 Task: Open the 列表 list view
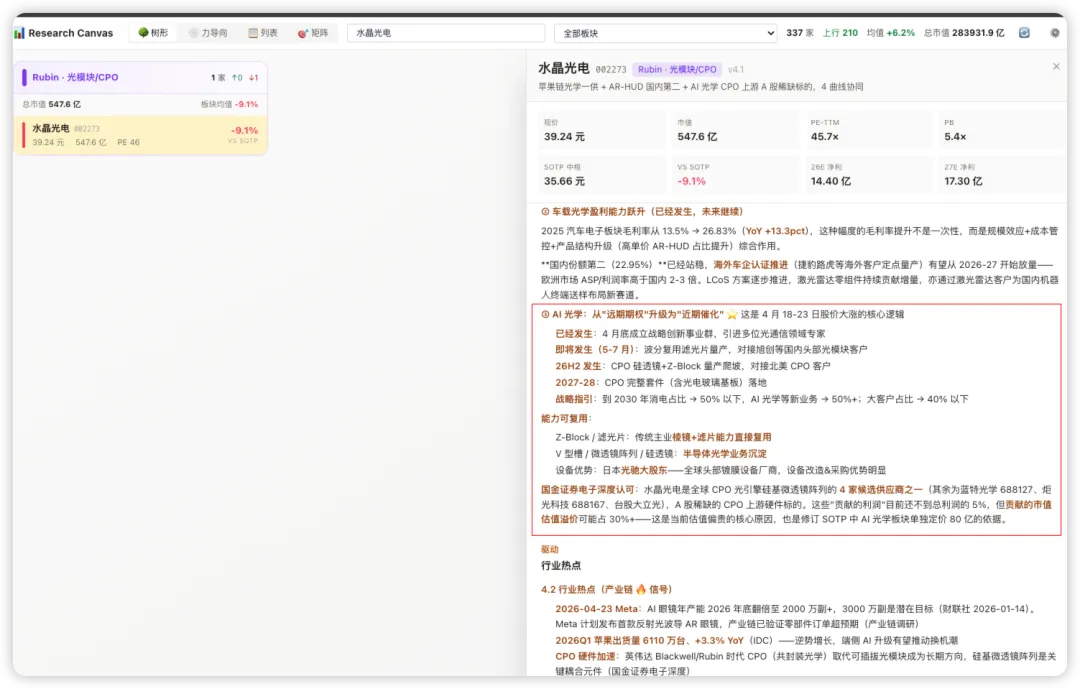263,32
